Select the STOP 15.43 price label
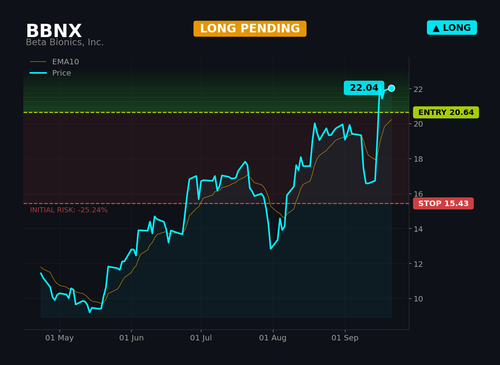The image size is (500, 365). 443,203
